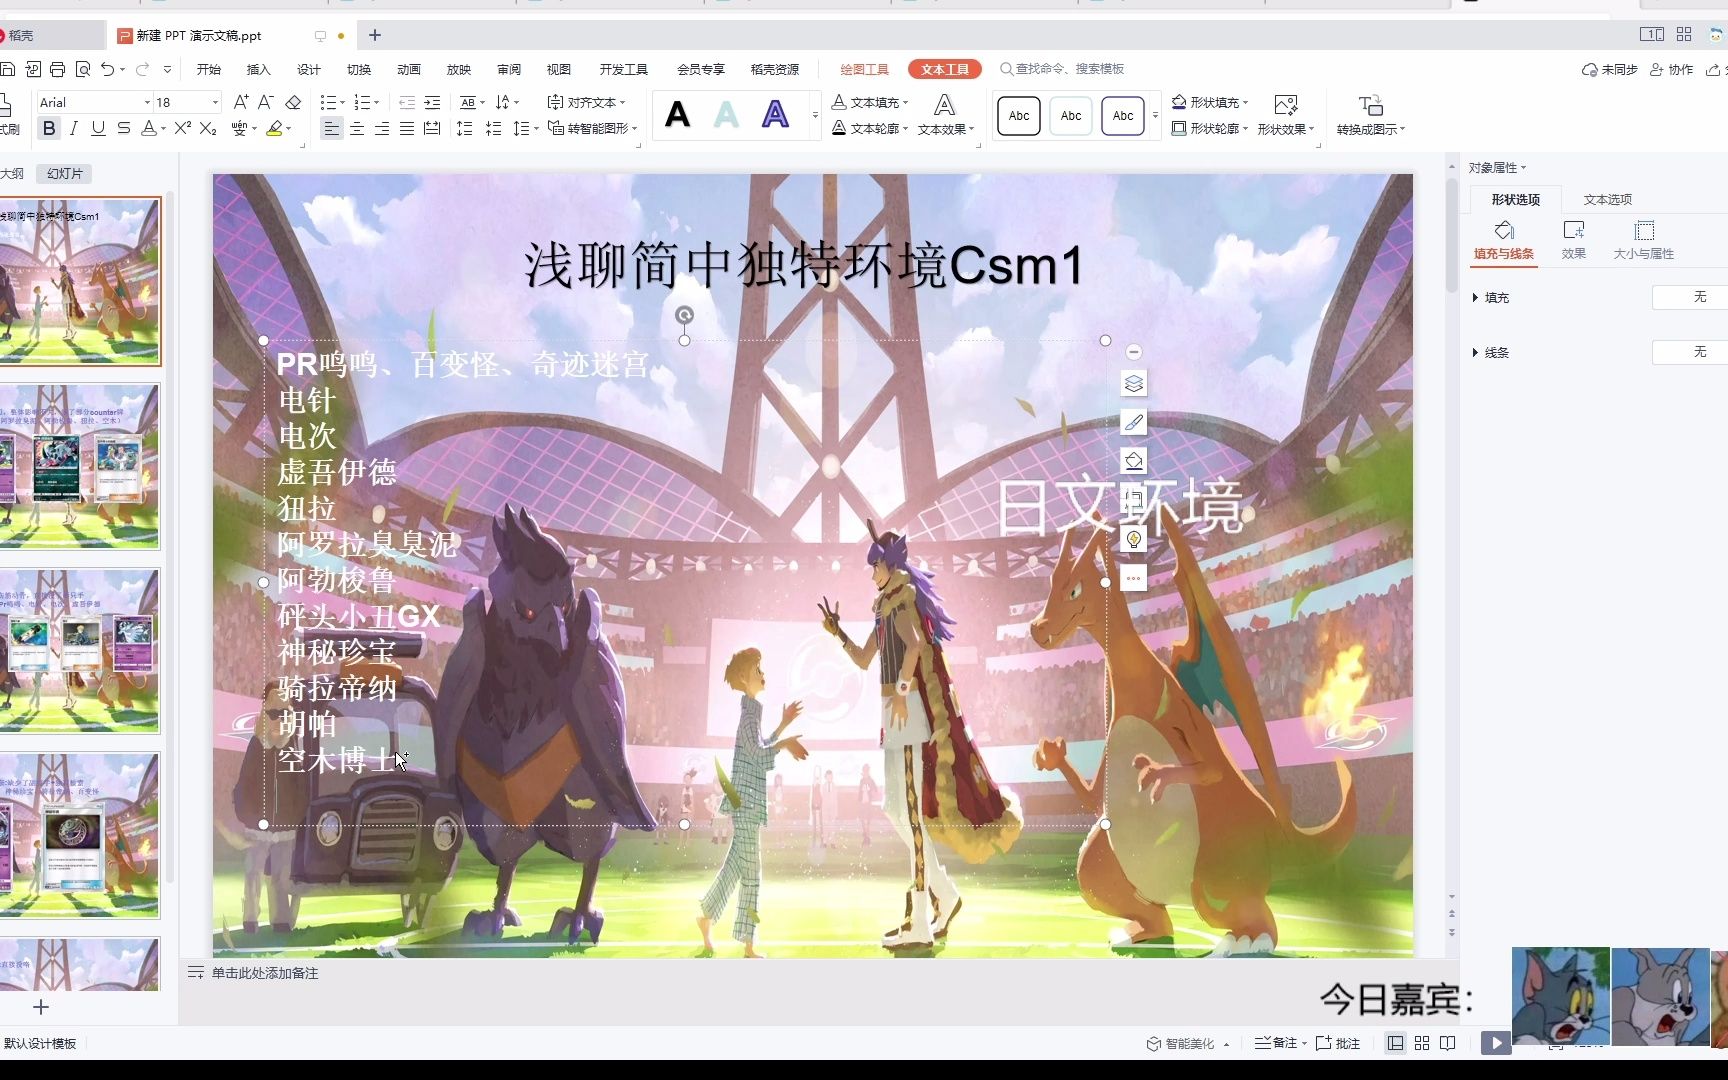This screenshot has width=1728, height=1080.
Task: Toggle strikethrough formatting
Action: pos(123,128)
